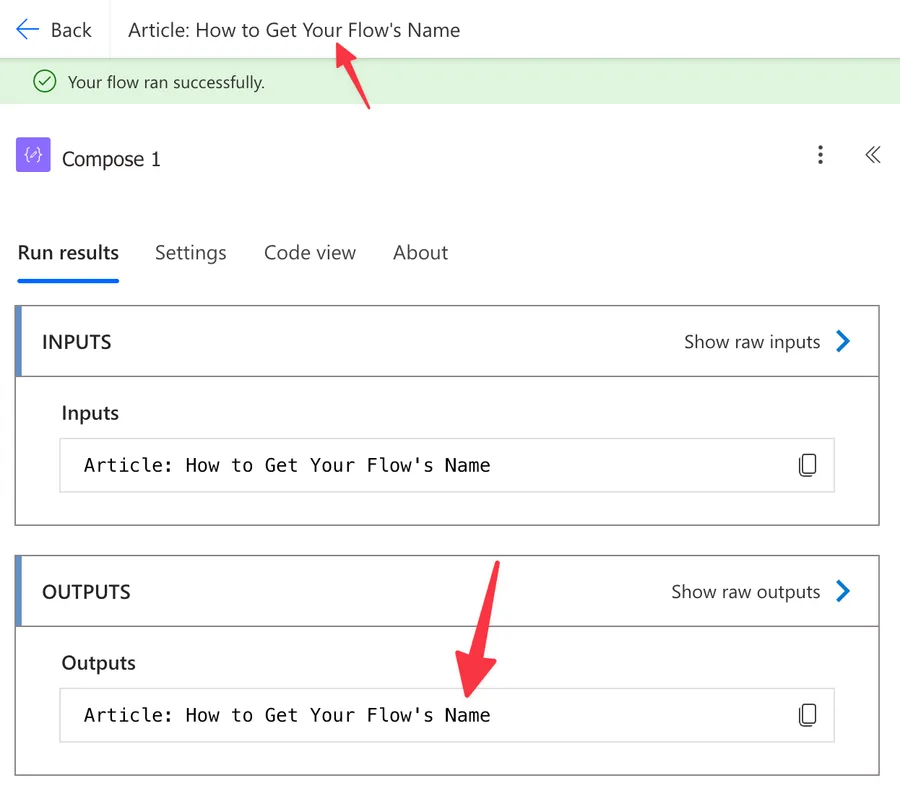Click the Back arrow icon

[27, 30]
